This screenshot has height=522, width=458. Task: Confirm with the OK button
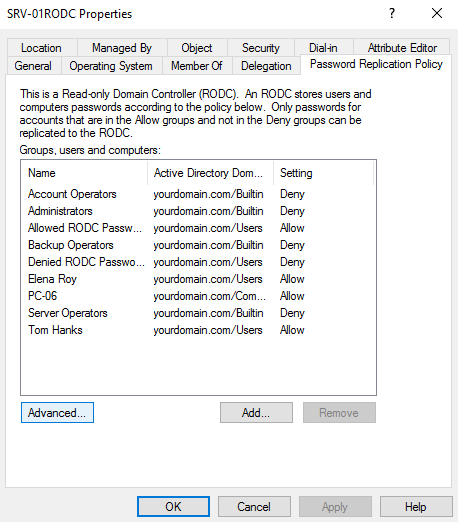coord(173,507)
